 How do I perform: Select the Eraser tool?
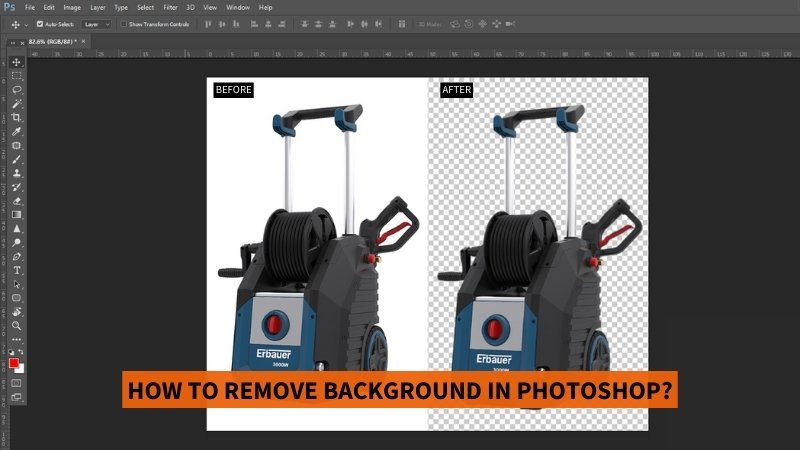coord(16,201)
